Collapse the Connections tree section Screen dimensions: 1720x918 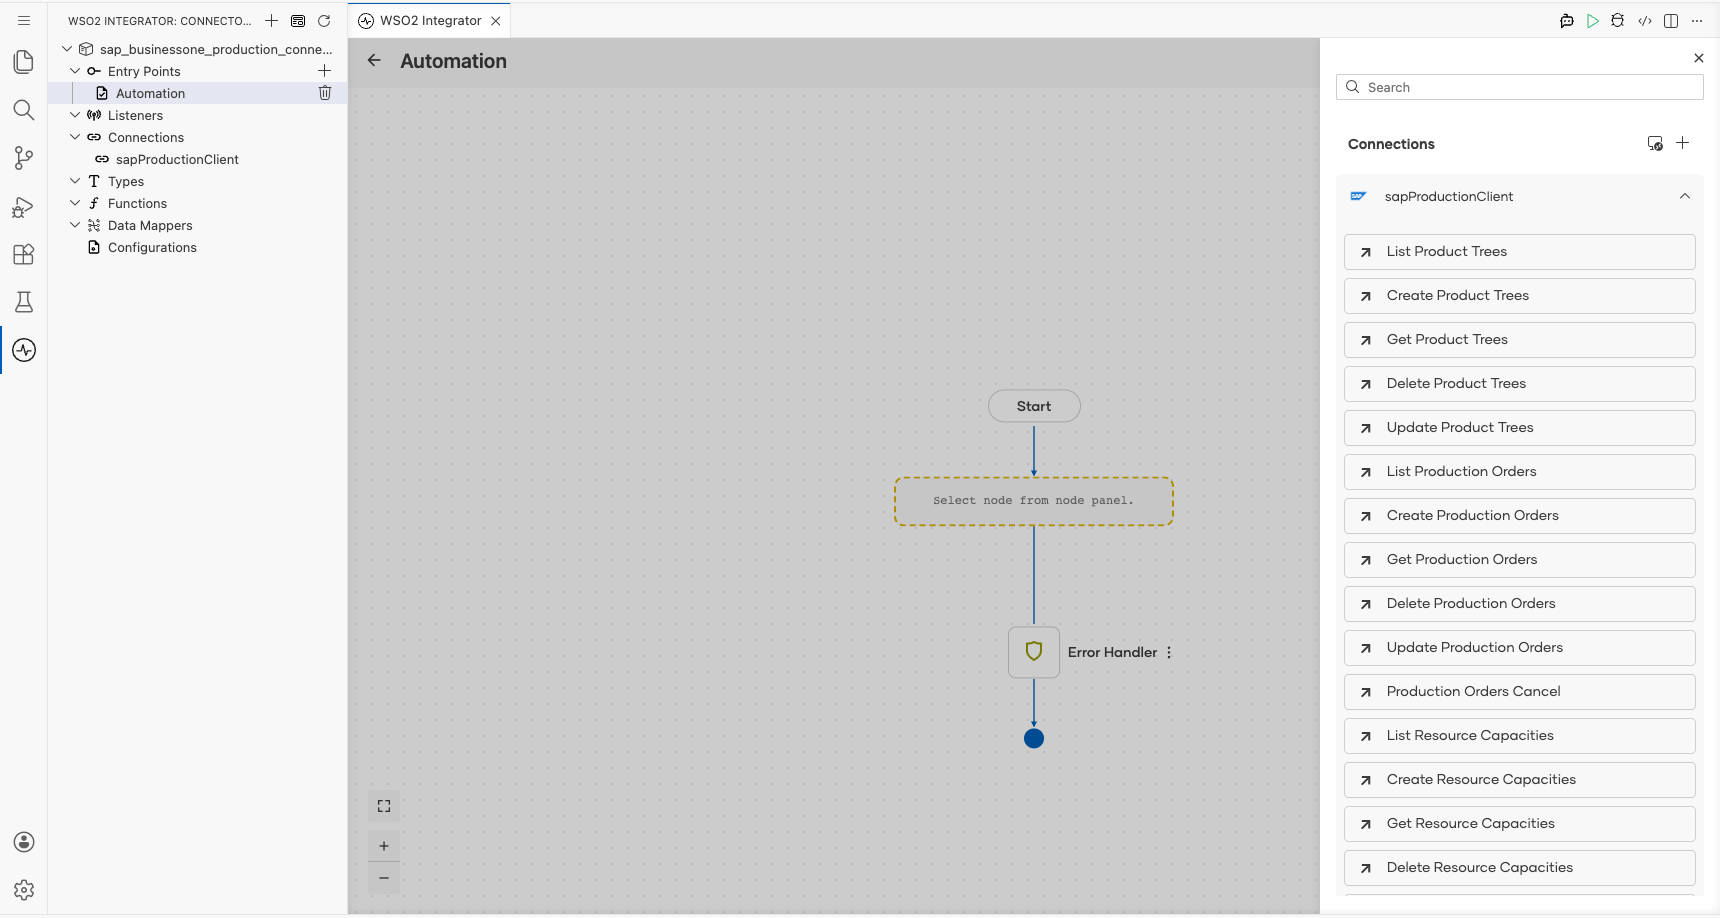point(75,137)
